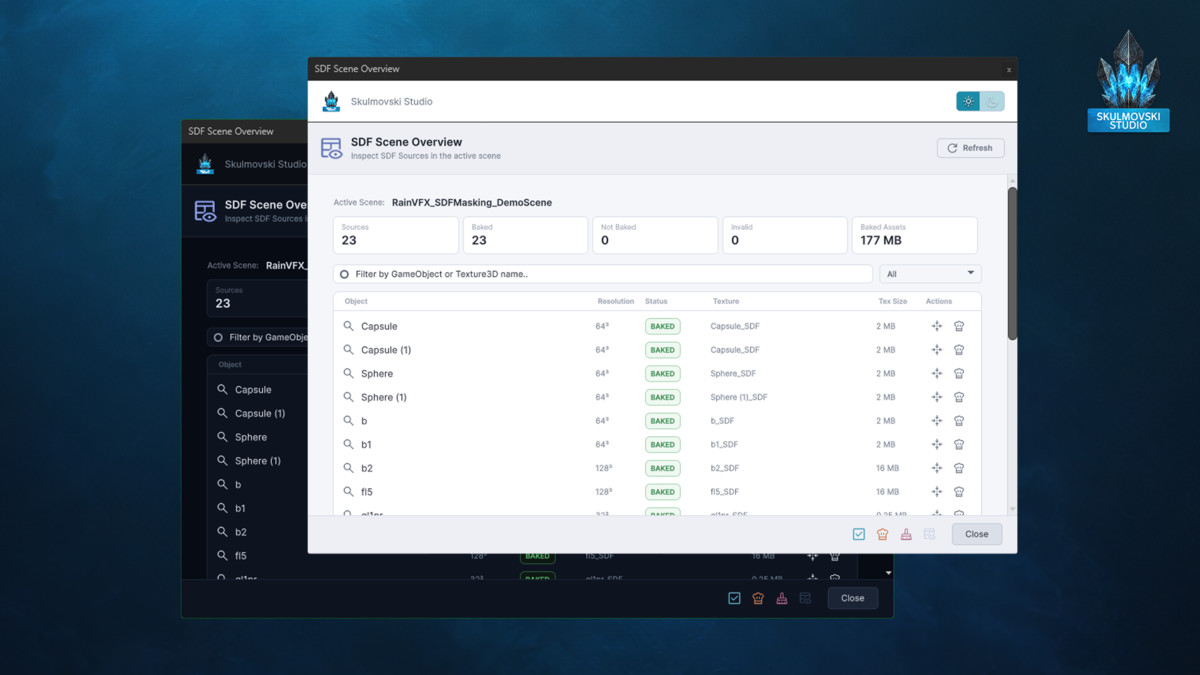Viewport: 1200px width, 675px height.
Task: Click the Invalid 0 stat card
Action: [785, 235]
